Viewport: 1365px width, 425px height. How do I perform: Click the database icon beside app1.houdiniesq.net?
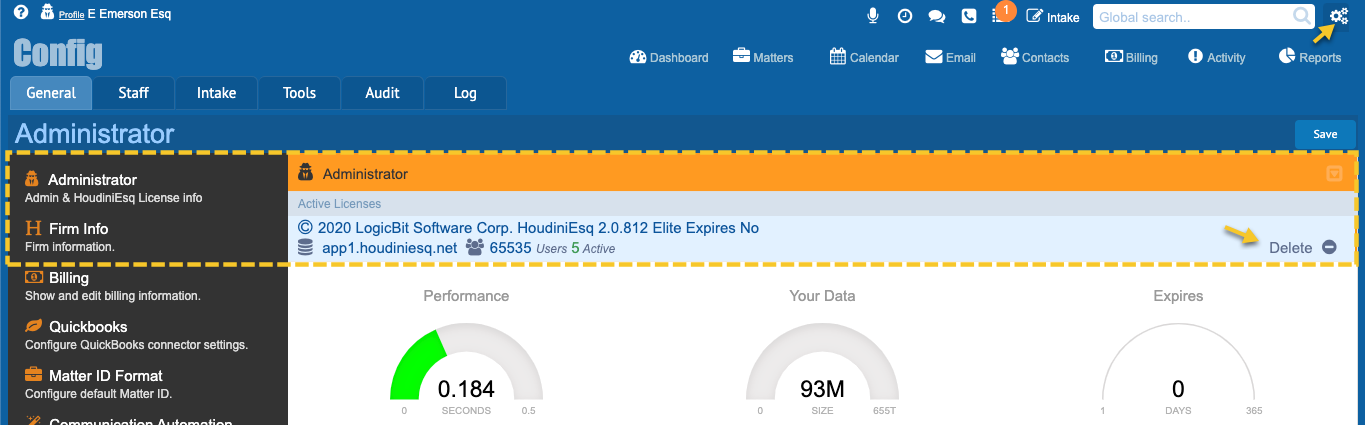[305, 248]
